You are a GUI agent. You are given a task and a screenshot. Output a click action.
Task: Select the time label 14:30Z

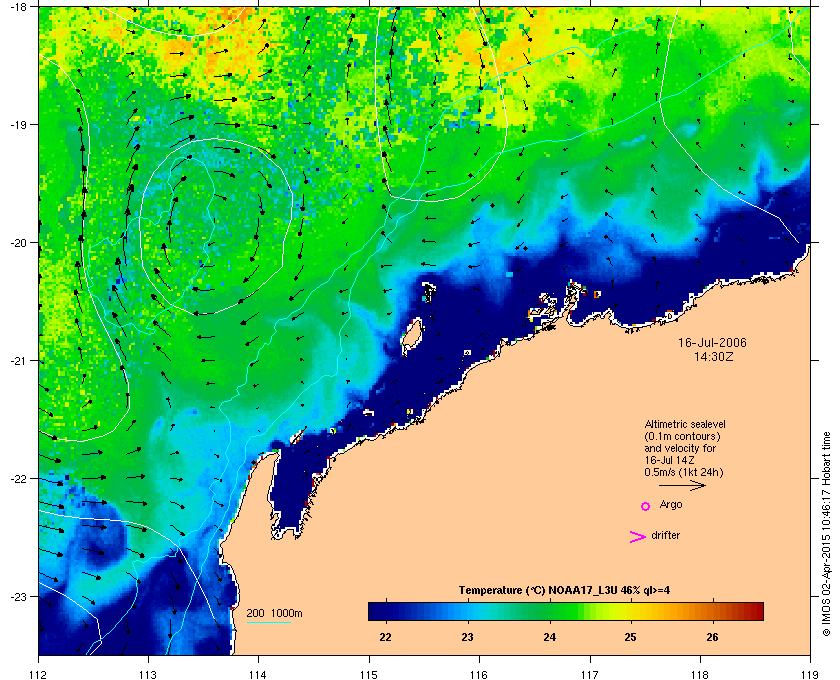(x=713, y=356)
